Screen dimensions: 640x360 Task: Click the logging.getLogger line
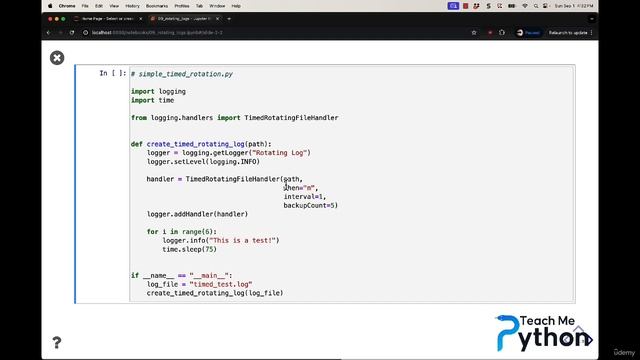[229, 153]
